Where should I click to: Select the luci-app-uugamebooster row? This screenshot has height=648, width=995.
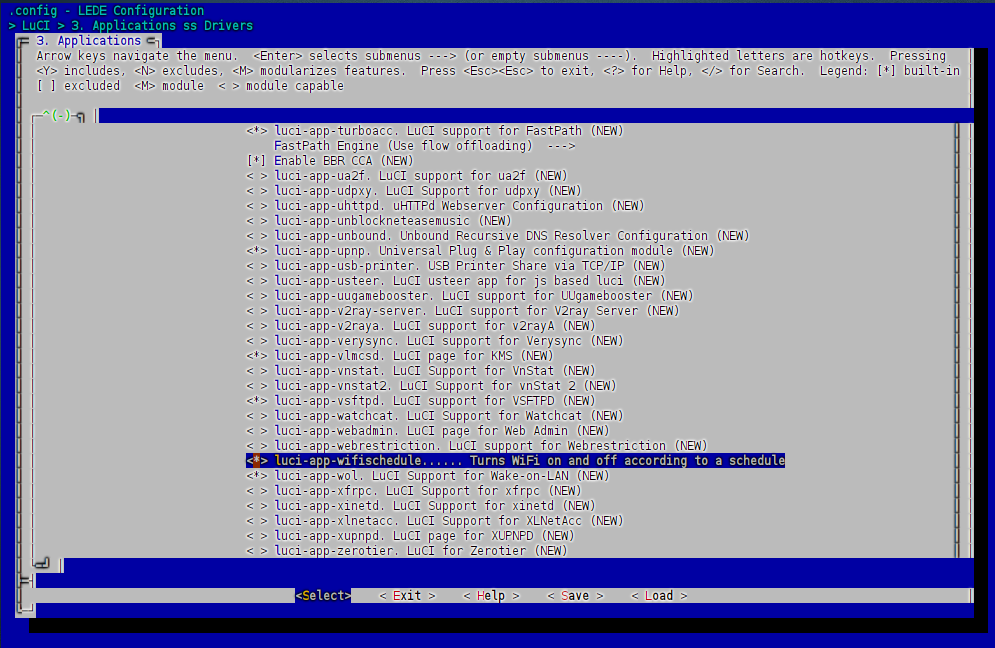point(470,296)
